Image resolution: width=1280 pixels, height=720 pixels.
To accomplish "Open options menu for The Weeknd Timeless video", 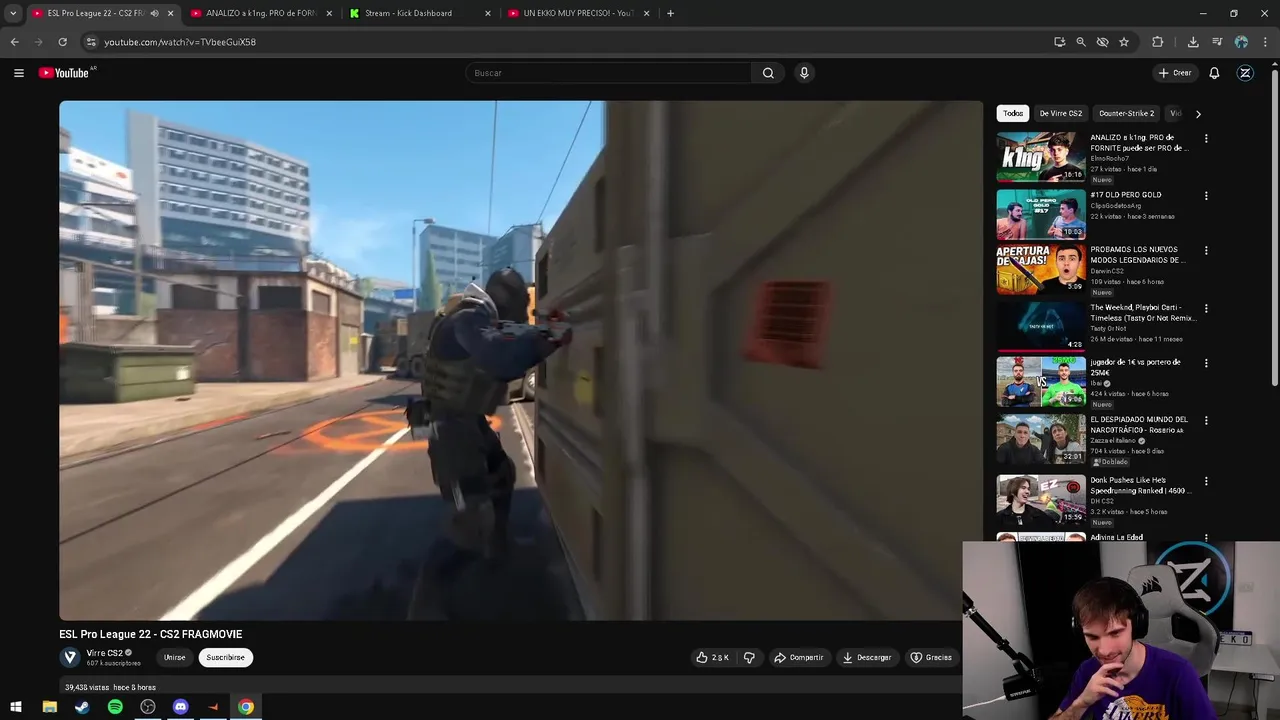I will [x=1206, y=309].
